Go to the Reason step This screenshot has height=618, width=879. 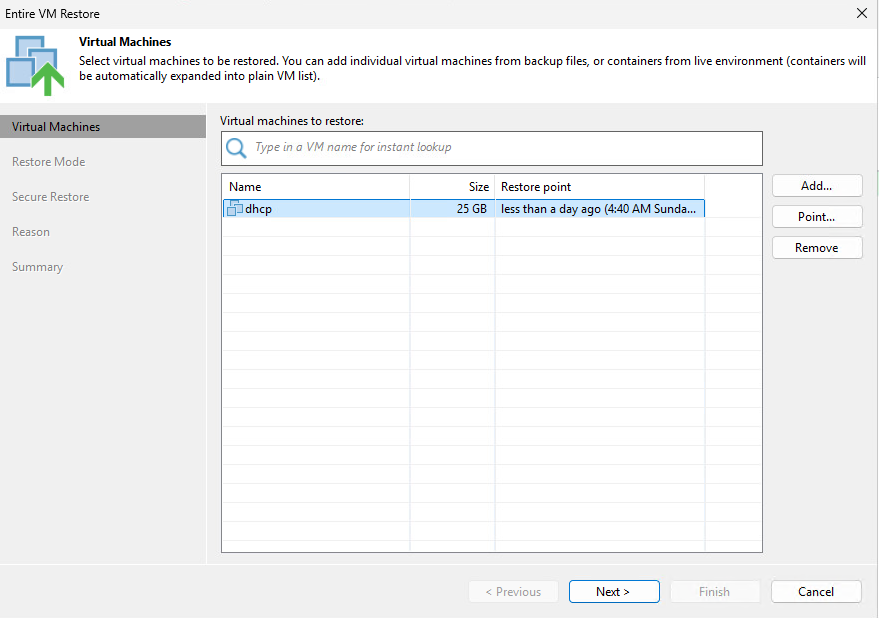[31, 231]
